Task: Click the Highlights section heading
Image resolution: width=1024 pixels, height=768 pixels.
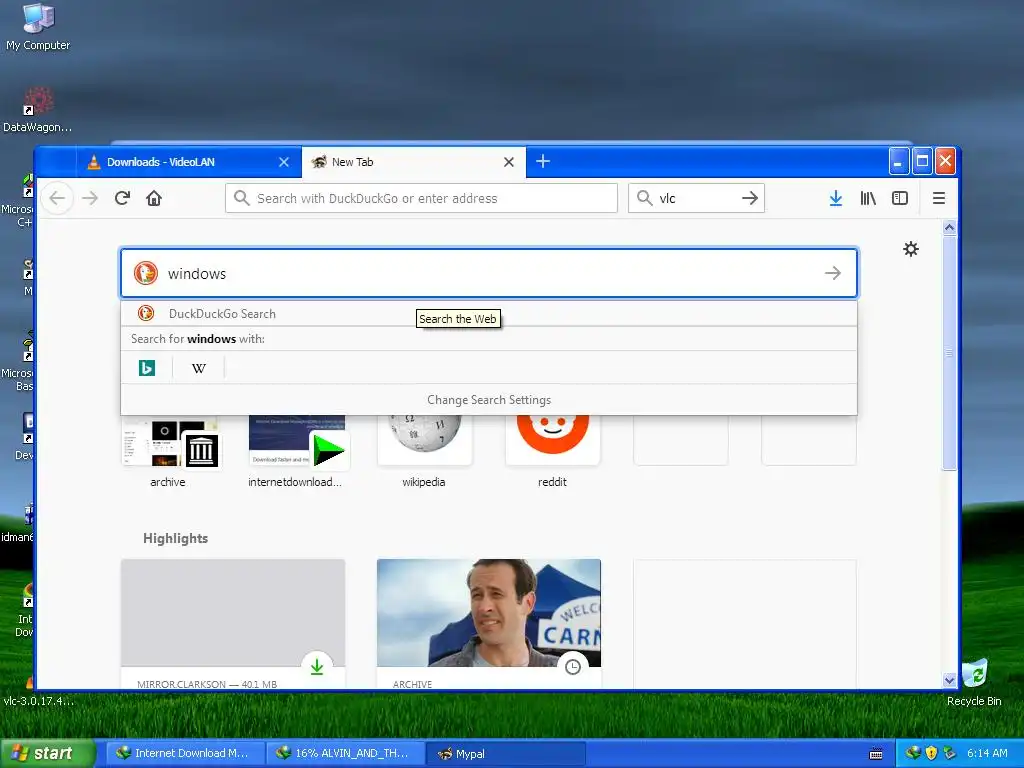Action: coord(175,538)
